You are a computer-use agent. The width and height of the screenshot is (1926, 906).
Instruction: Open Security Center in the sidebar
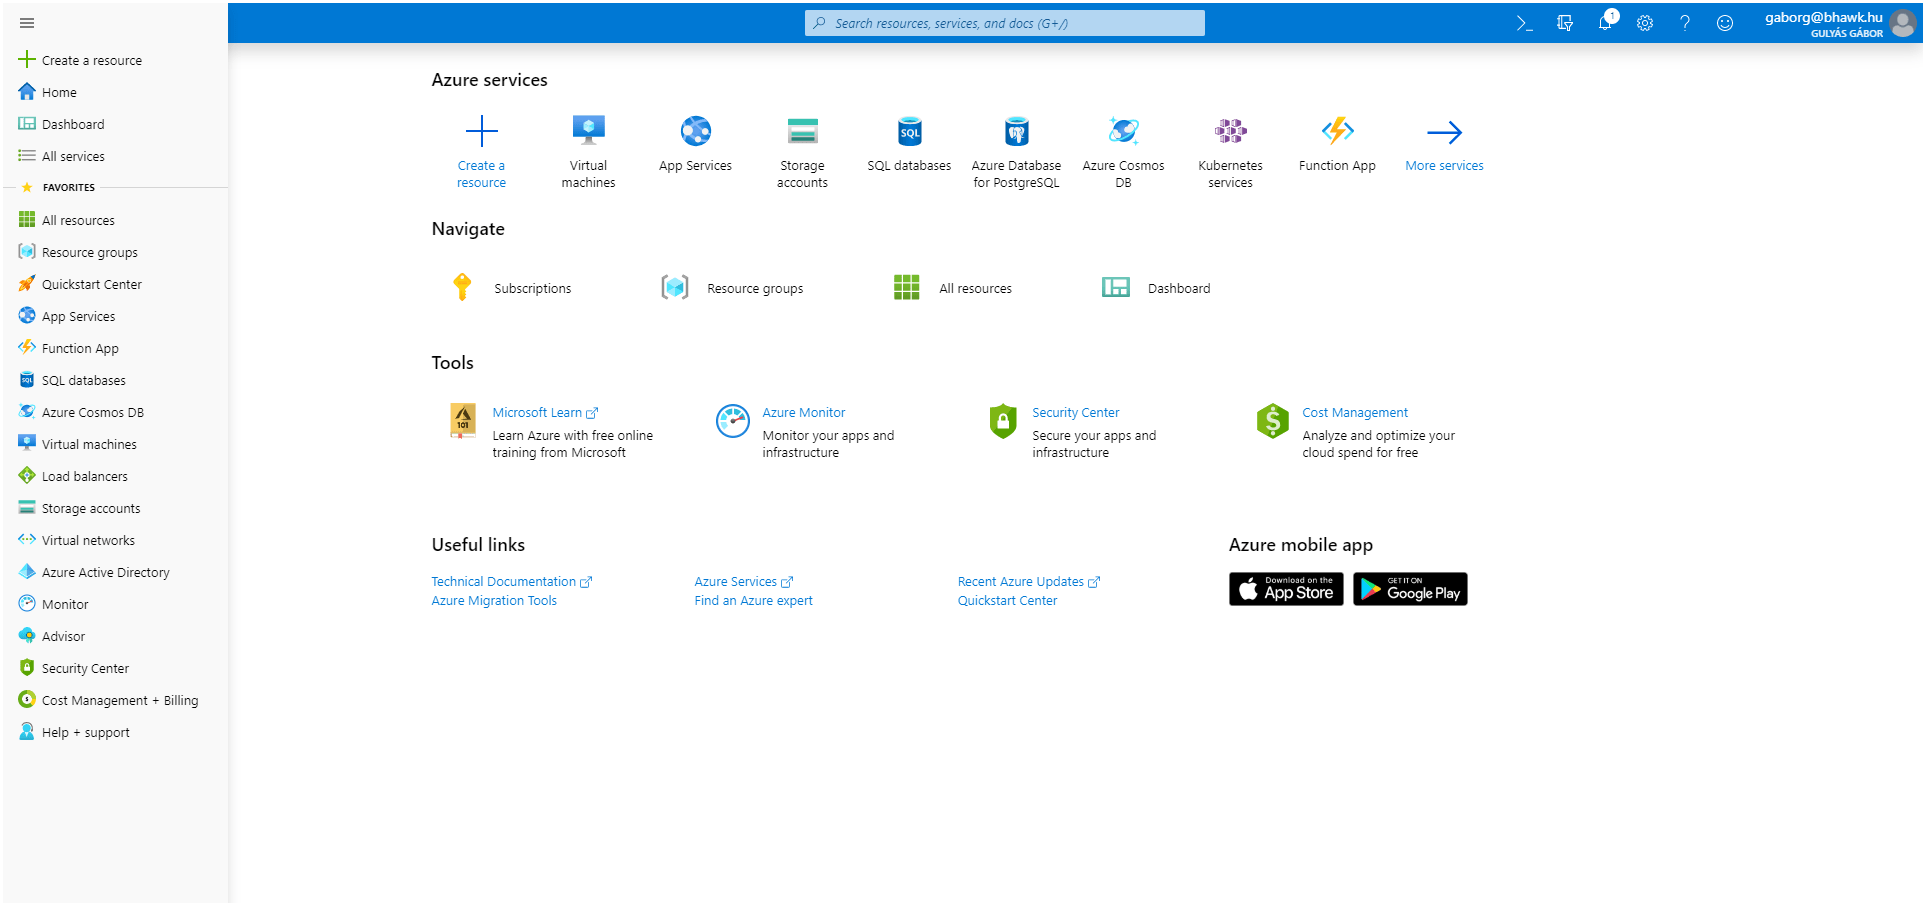pos(115,668)
